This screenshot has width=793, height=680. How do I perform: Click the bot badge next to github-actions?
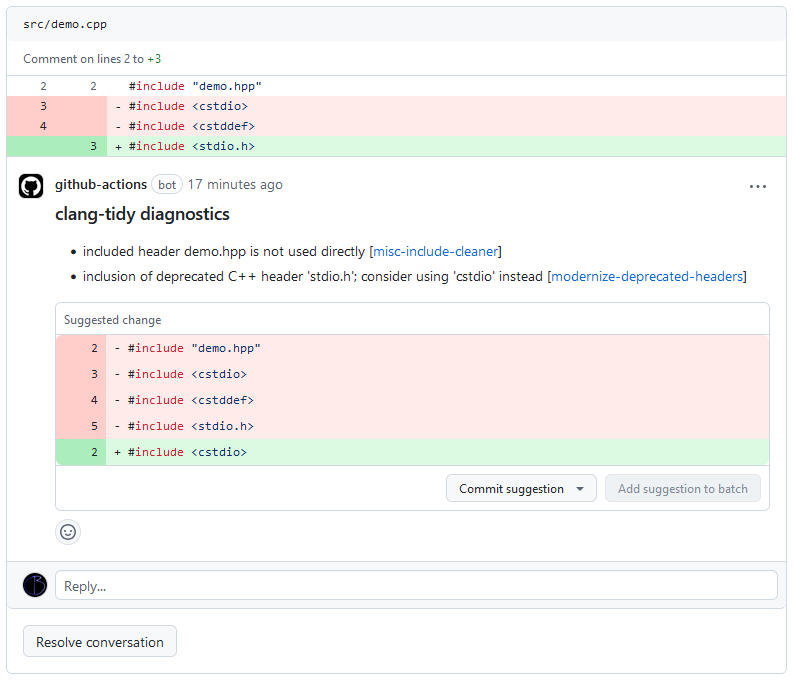(x=167, y=185)
